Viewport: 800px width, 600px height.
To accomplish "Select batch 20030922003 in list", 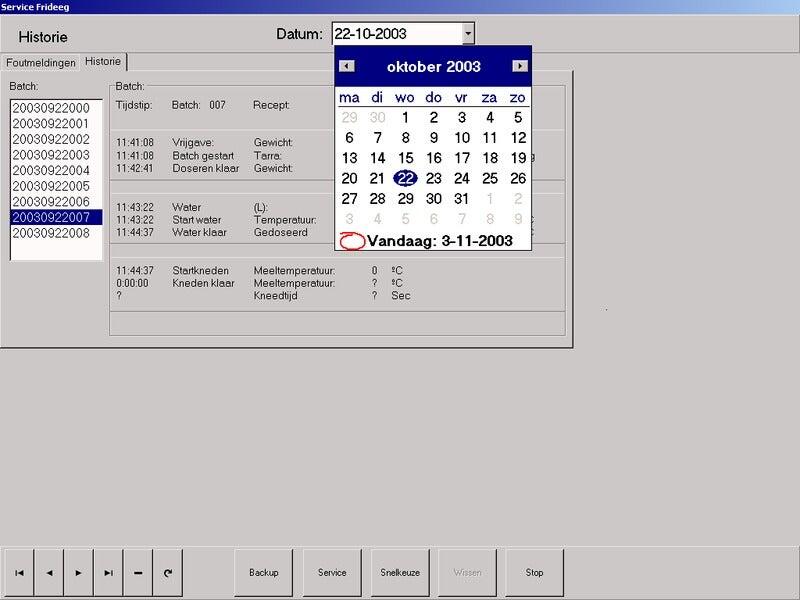I will click(51, 155).
